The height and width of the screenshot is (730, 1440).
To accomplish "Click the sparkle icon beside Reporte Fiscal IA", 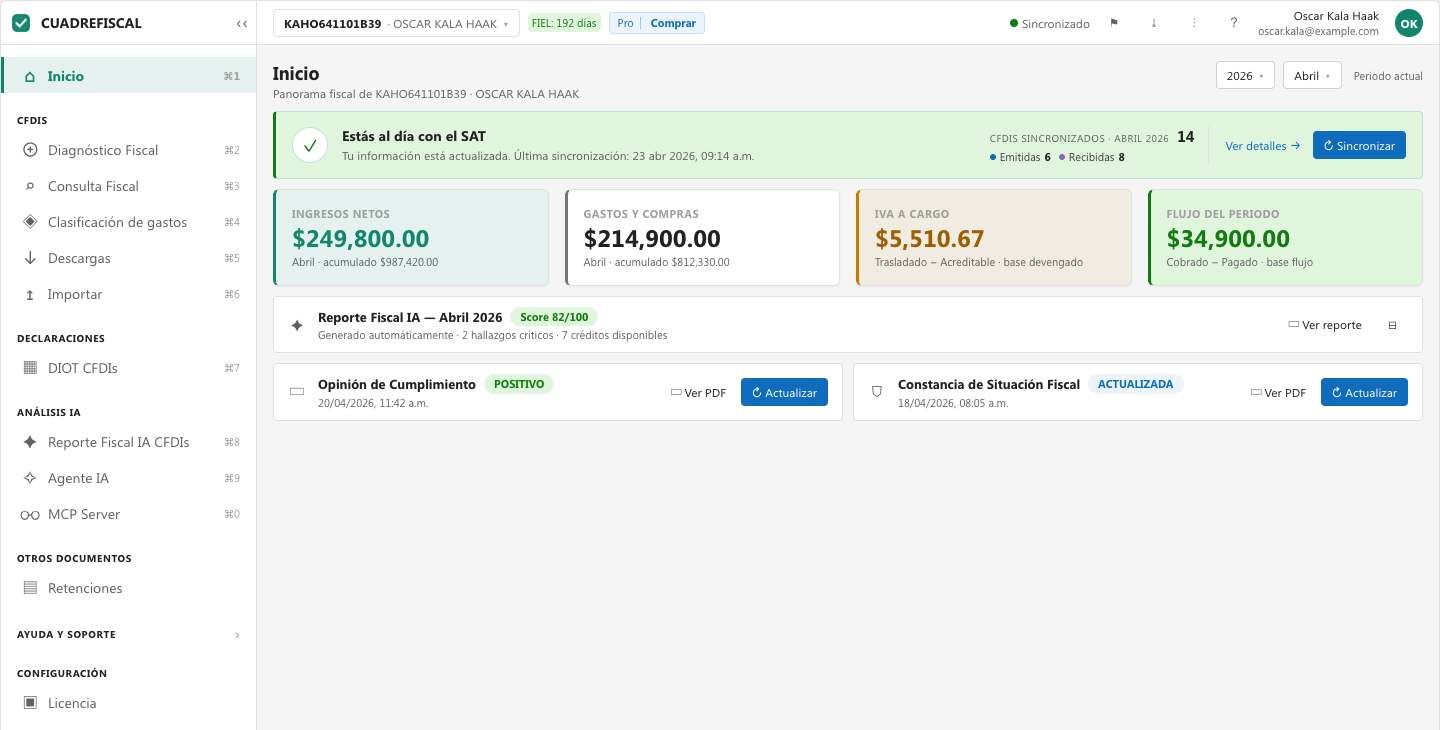I will click(x=296, y=325).
